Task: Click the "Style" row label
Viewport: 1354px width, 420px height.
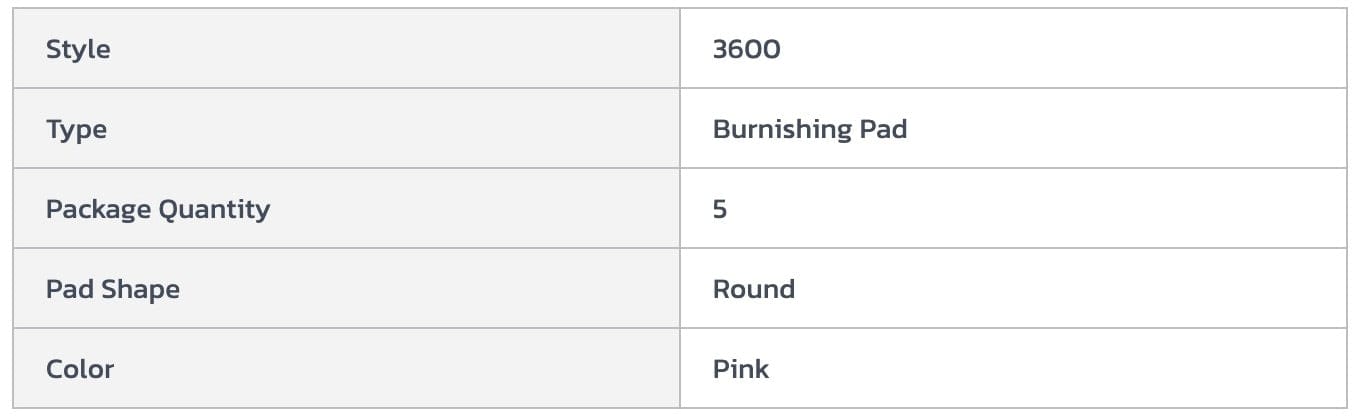Action: pyautogui.click(x=78, y=49)
